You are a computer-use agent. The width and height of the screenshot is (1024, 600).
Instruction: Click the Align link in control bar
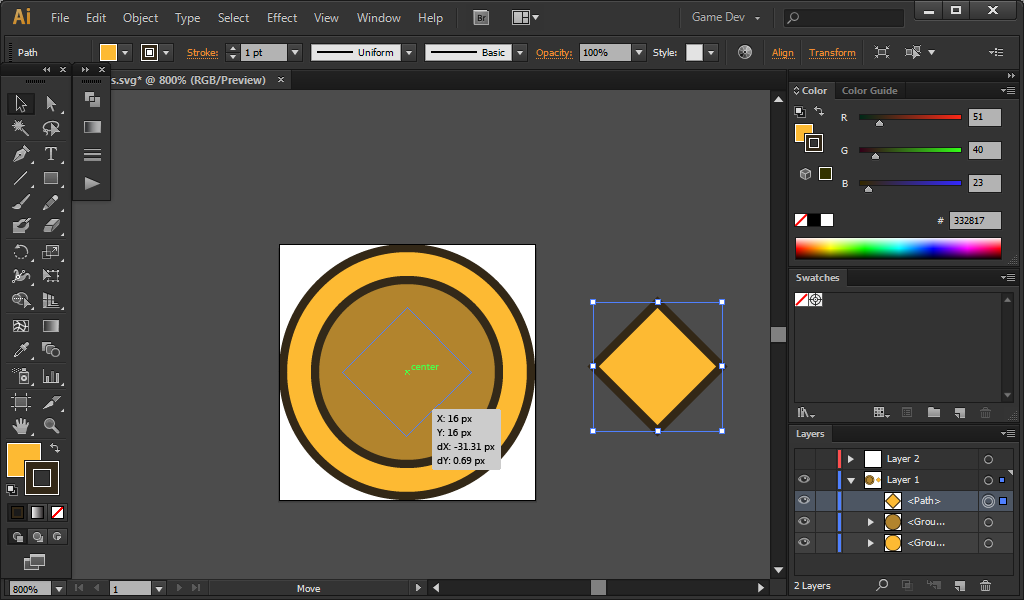click(x=783, y=52)
